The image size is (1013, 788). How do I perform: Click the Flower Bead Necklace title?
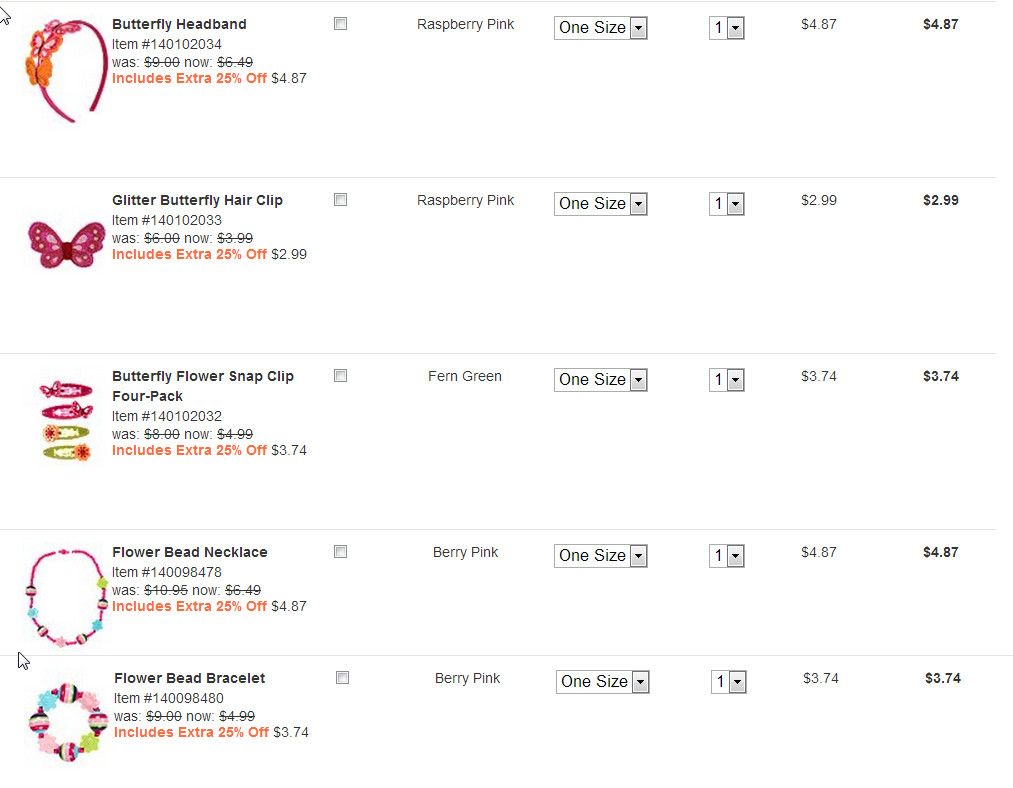pos(189,552)
